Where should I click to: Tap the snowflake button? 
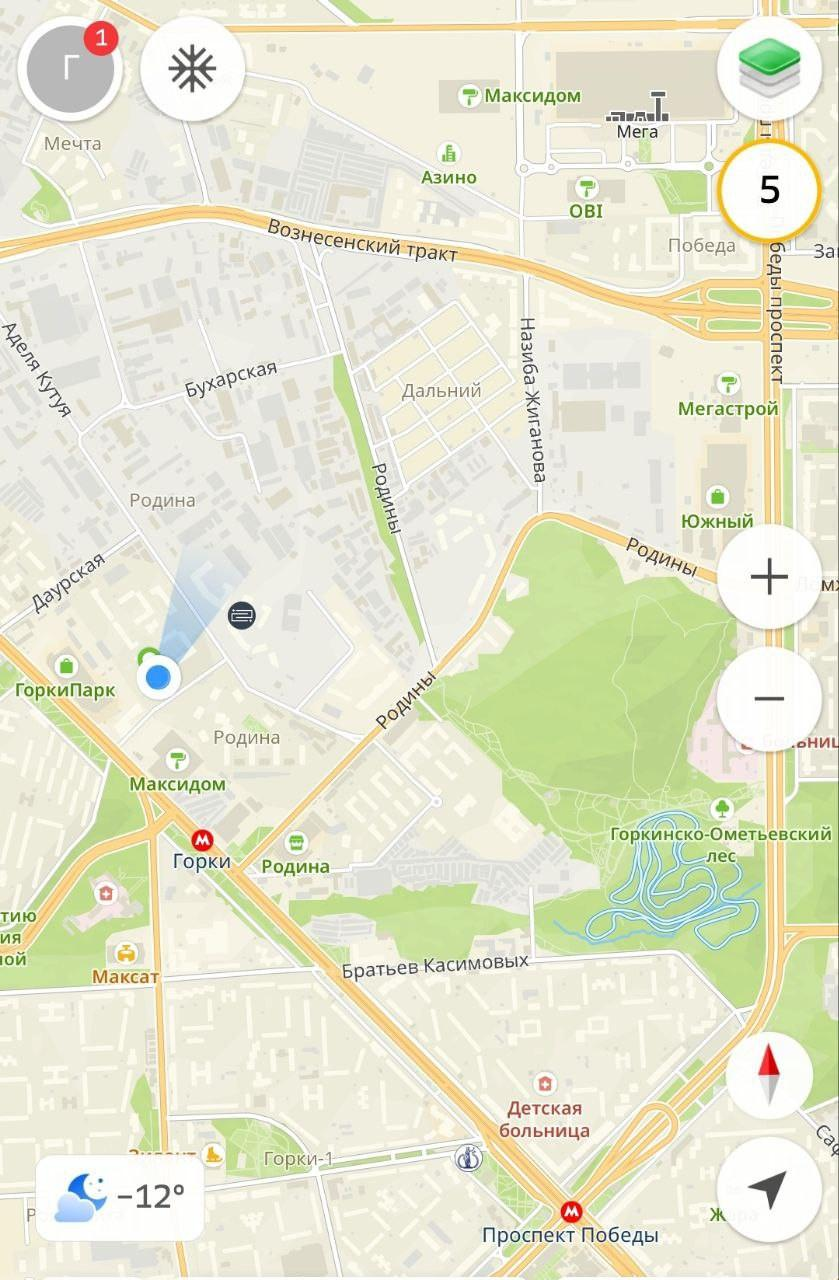tap(193, 69)
